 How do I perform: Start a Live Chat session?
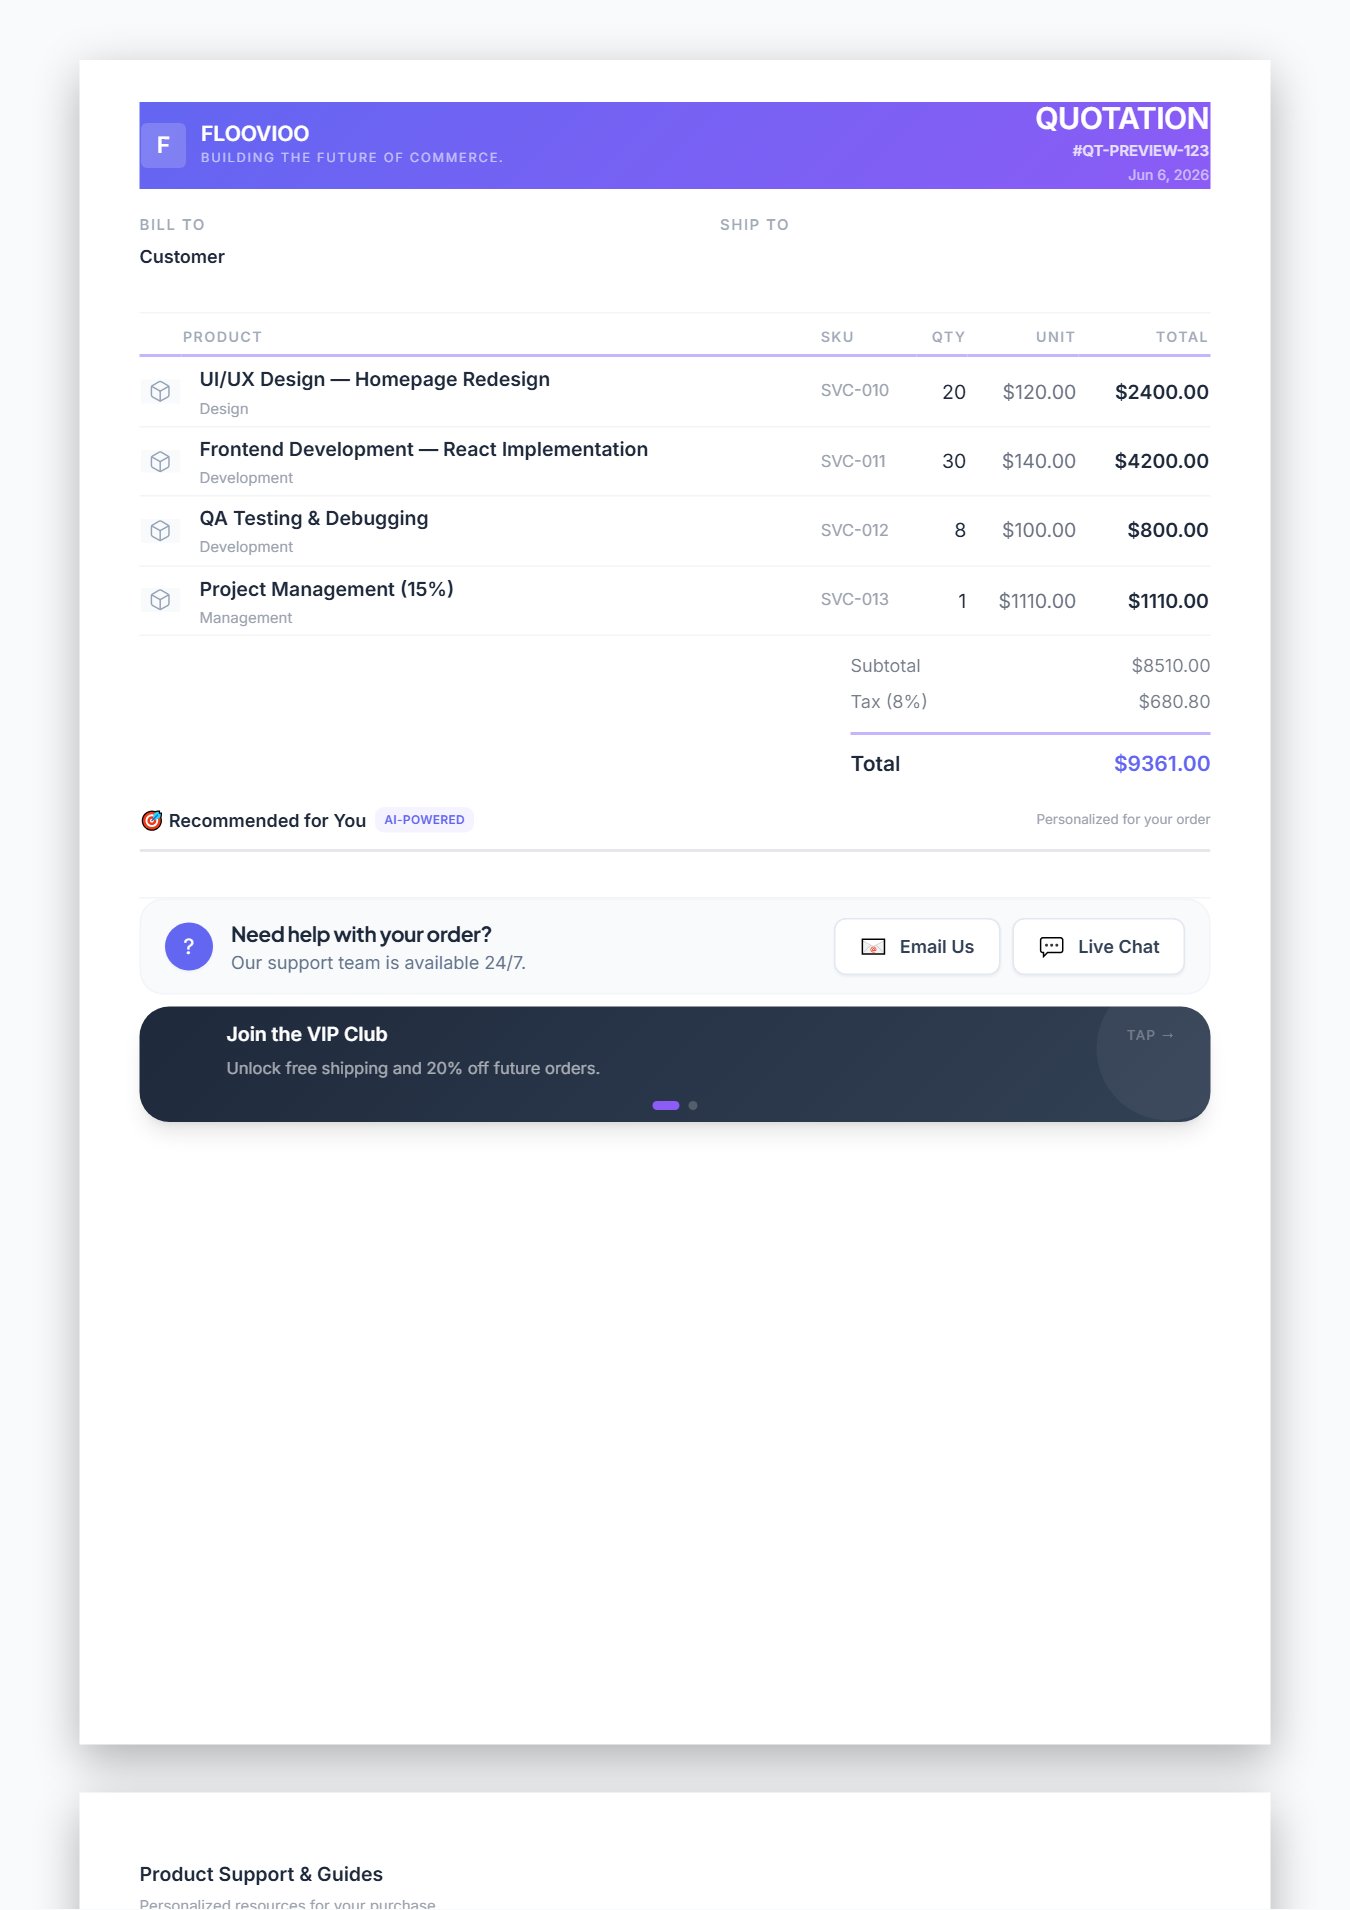tap(1098, 946)
